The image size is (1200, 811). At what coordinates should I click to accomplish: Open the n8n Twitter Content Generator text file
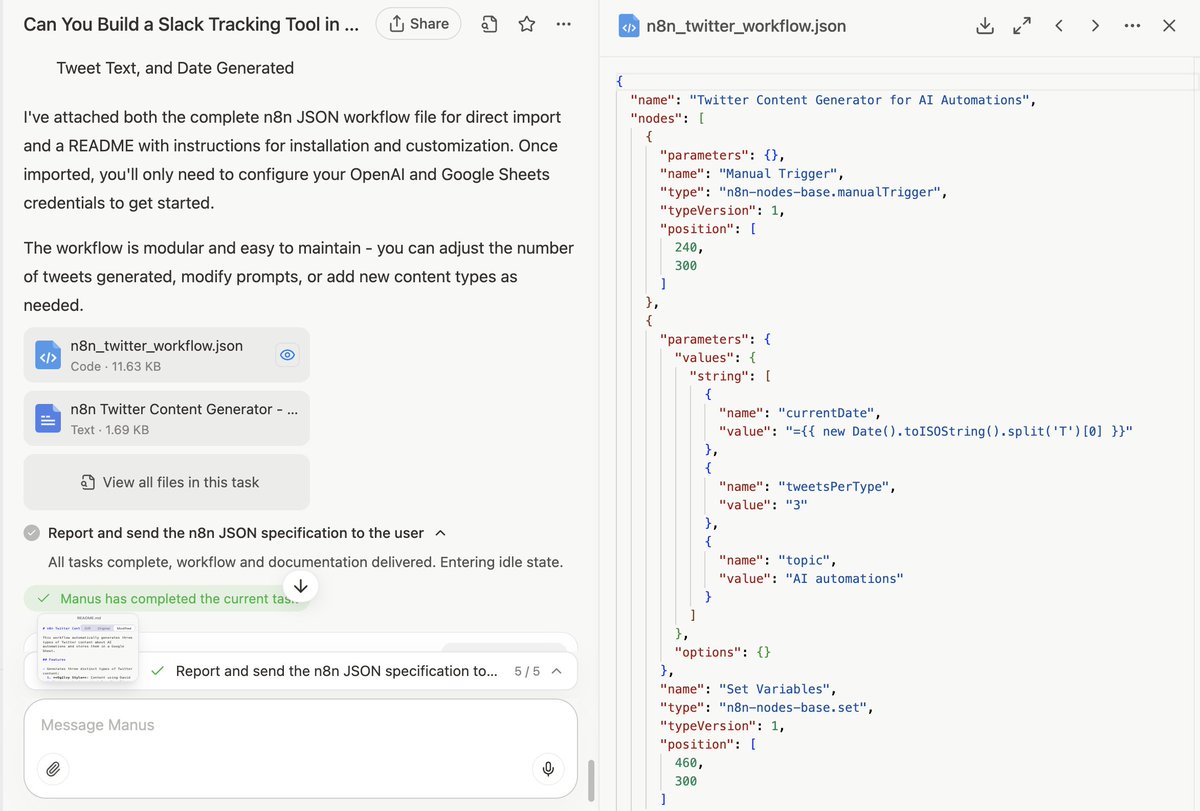pos(166,418)
